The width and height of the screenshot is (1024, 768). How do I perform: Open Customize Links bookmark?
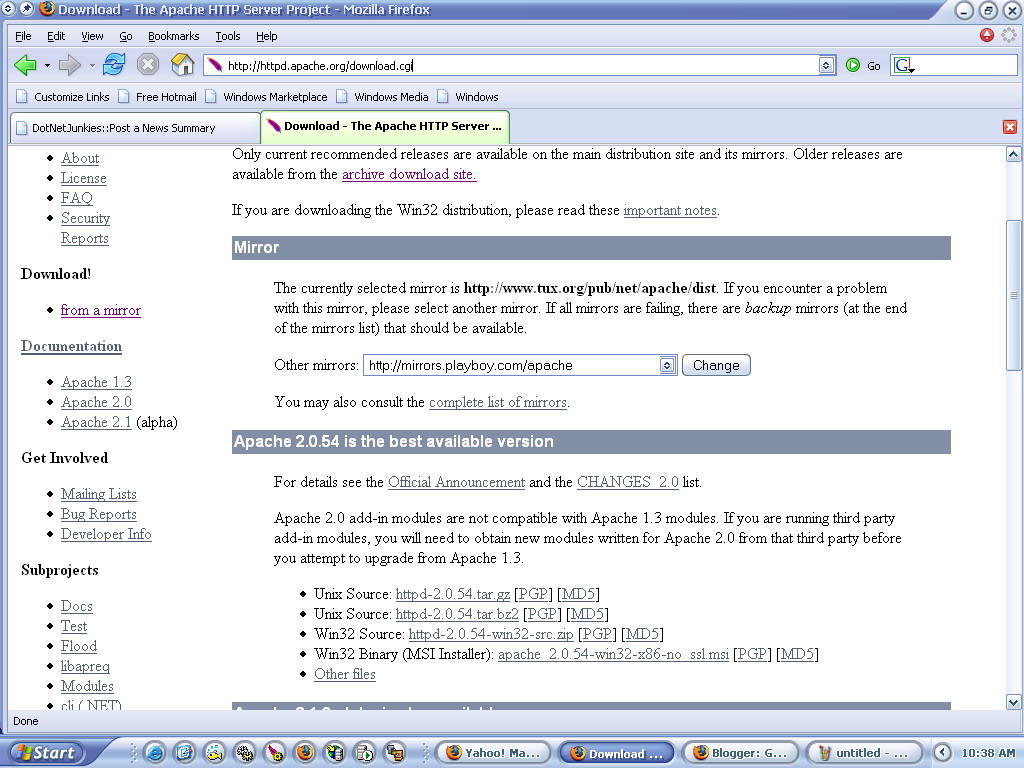click(x=63, y=97)
